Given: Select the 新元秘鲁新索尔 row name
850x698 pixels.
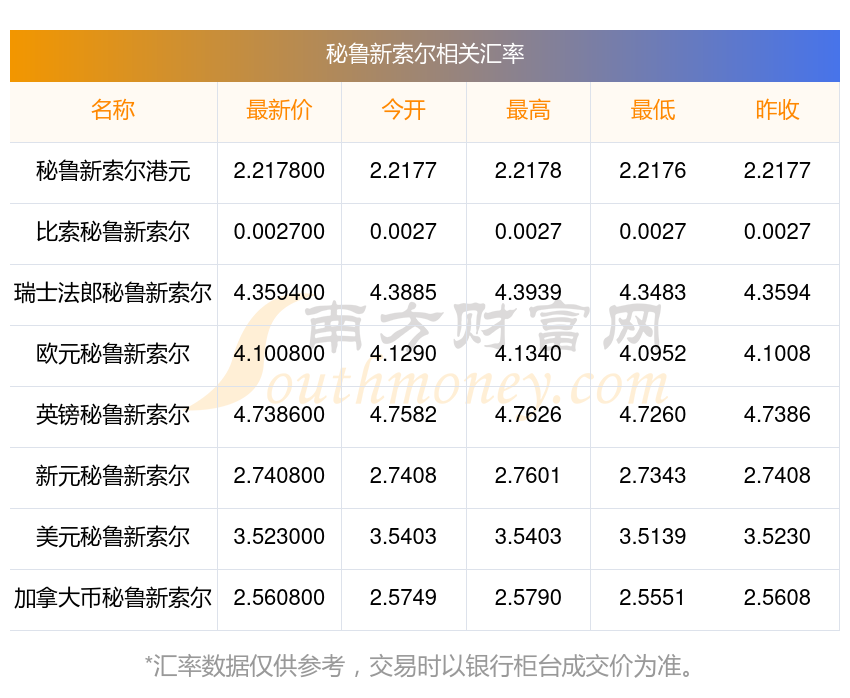Looking at the screenshot, I should click(113, 476).
